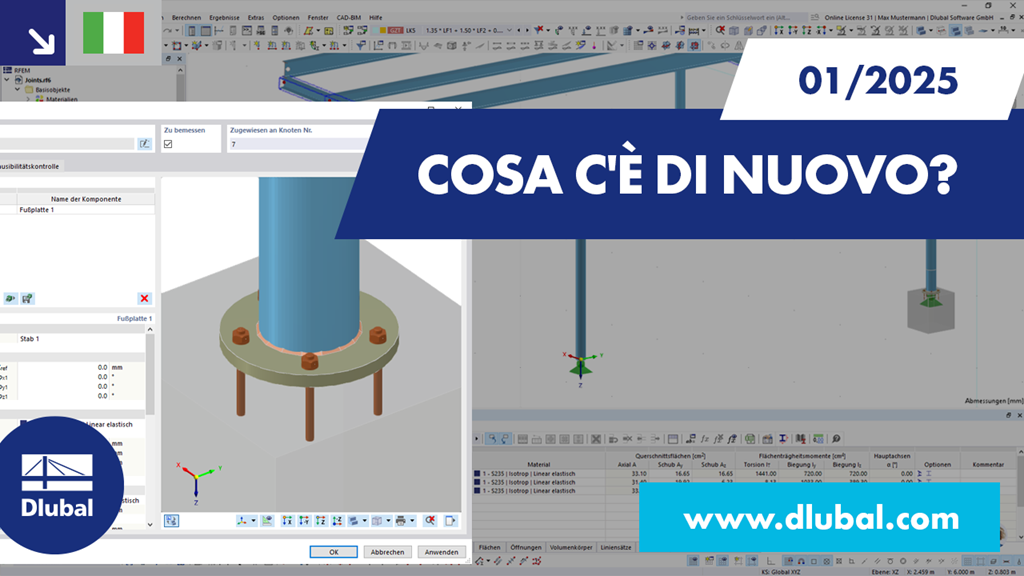View preview in reverse Z direction
This screenshot has width=1024, height=576.
[x=337, y=520]
